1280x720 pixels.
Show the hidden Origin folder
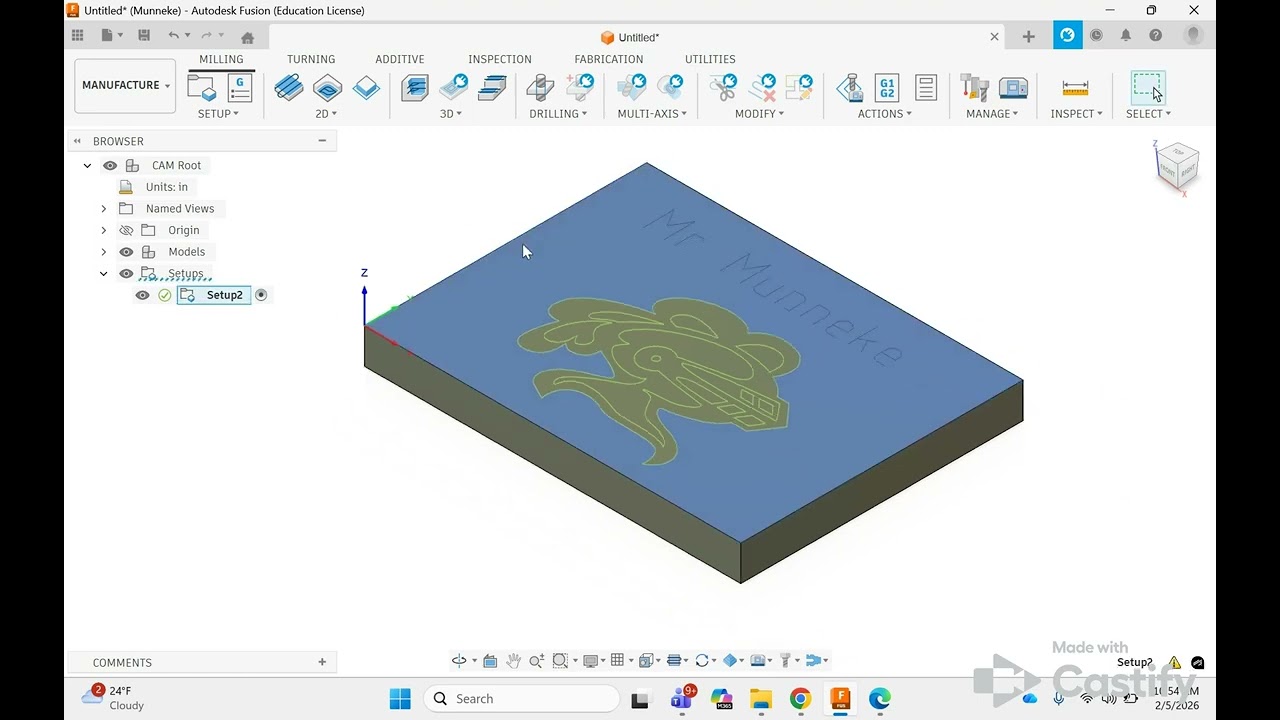(x=126, y=230)
